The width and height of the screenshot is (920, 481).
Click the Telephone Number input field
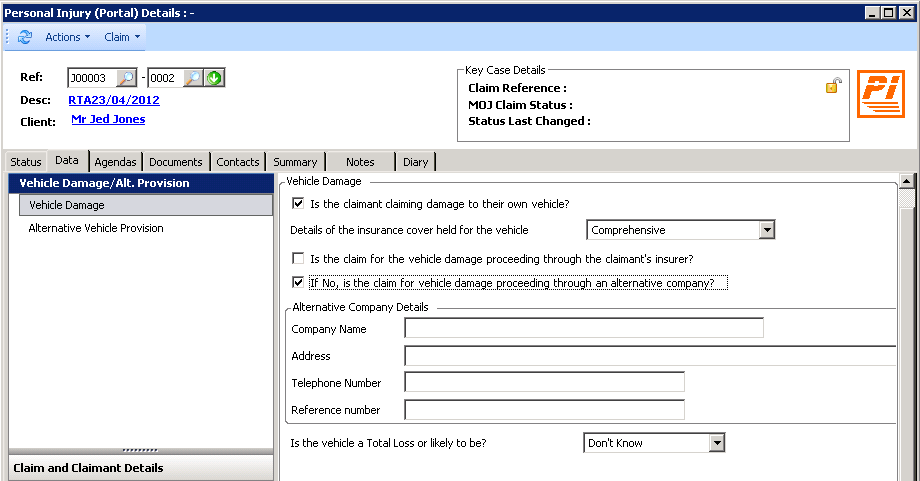tap(544, 382)
